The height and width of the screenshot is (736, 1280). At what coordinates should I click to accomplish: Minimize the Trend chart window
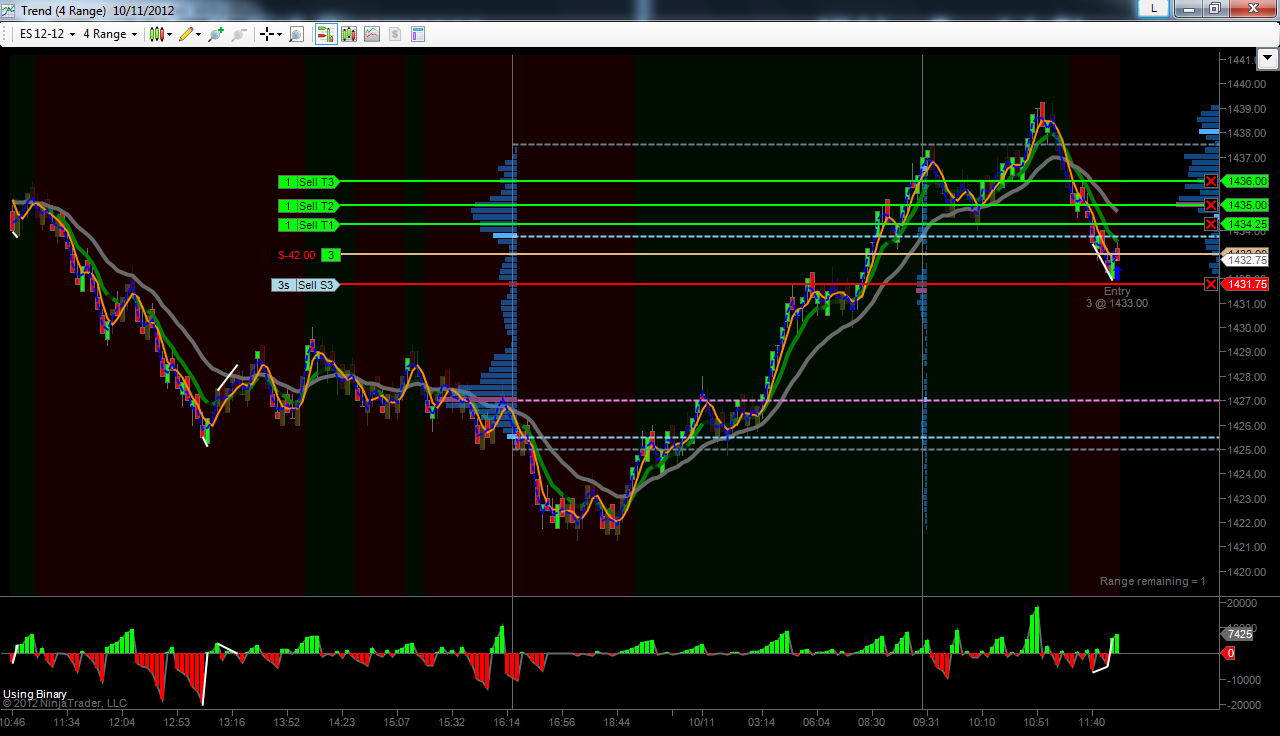click(x=1187, y=8)
